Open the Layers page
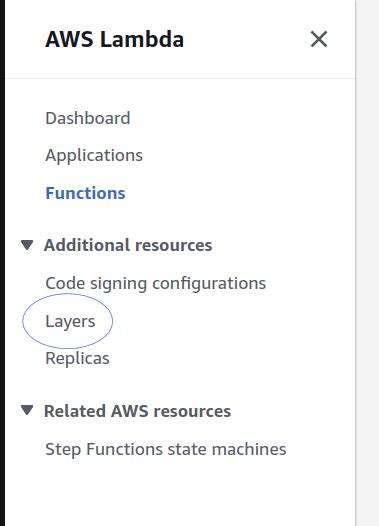 [x=70, y=321]
